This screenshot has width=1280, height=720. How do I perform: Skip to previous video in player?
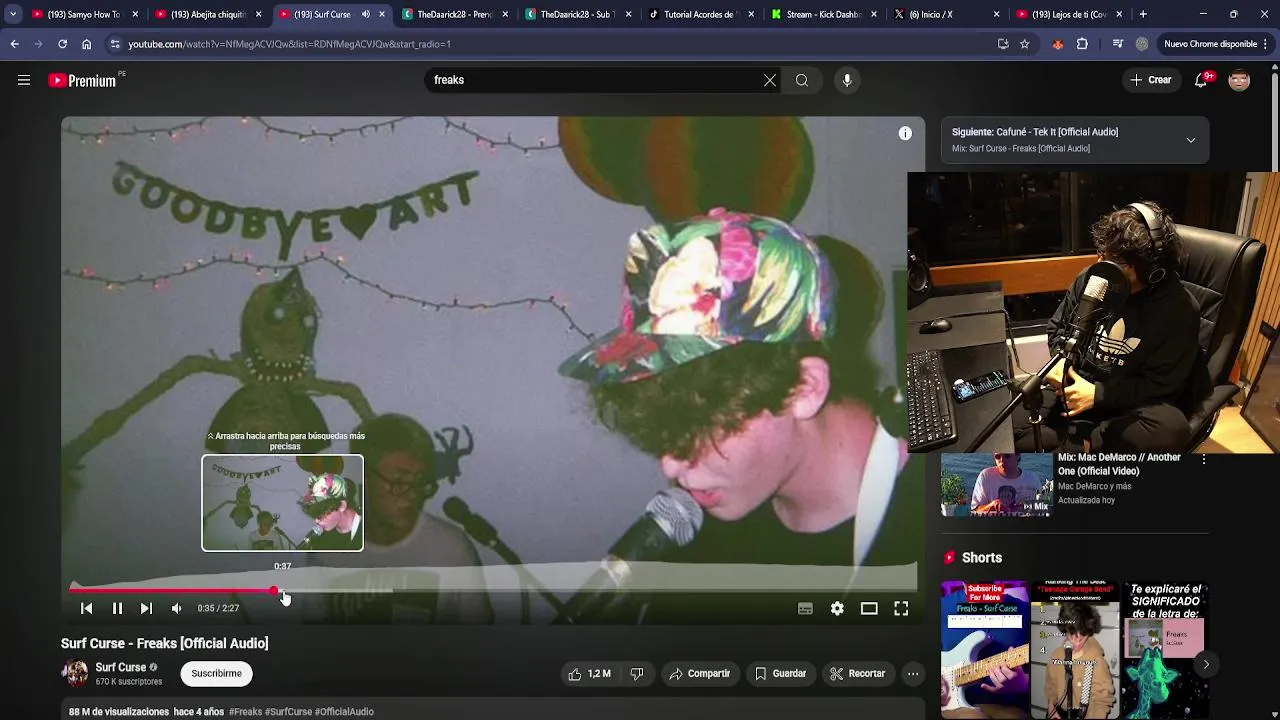[86, 608]
